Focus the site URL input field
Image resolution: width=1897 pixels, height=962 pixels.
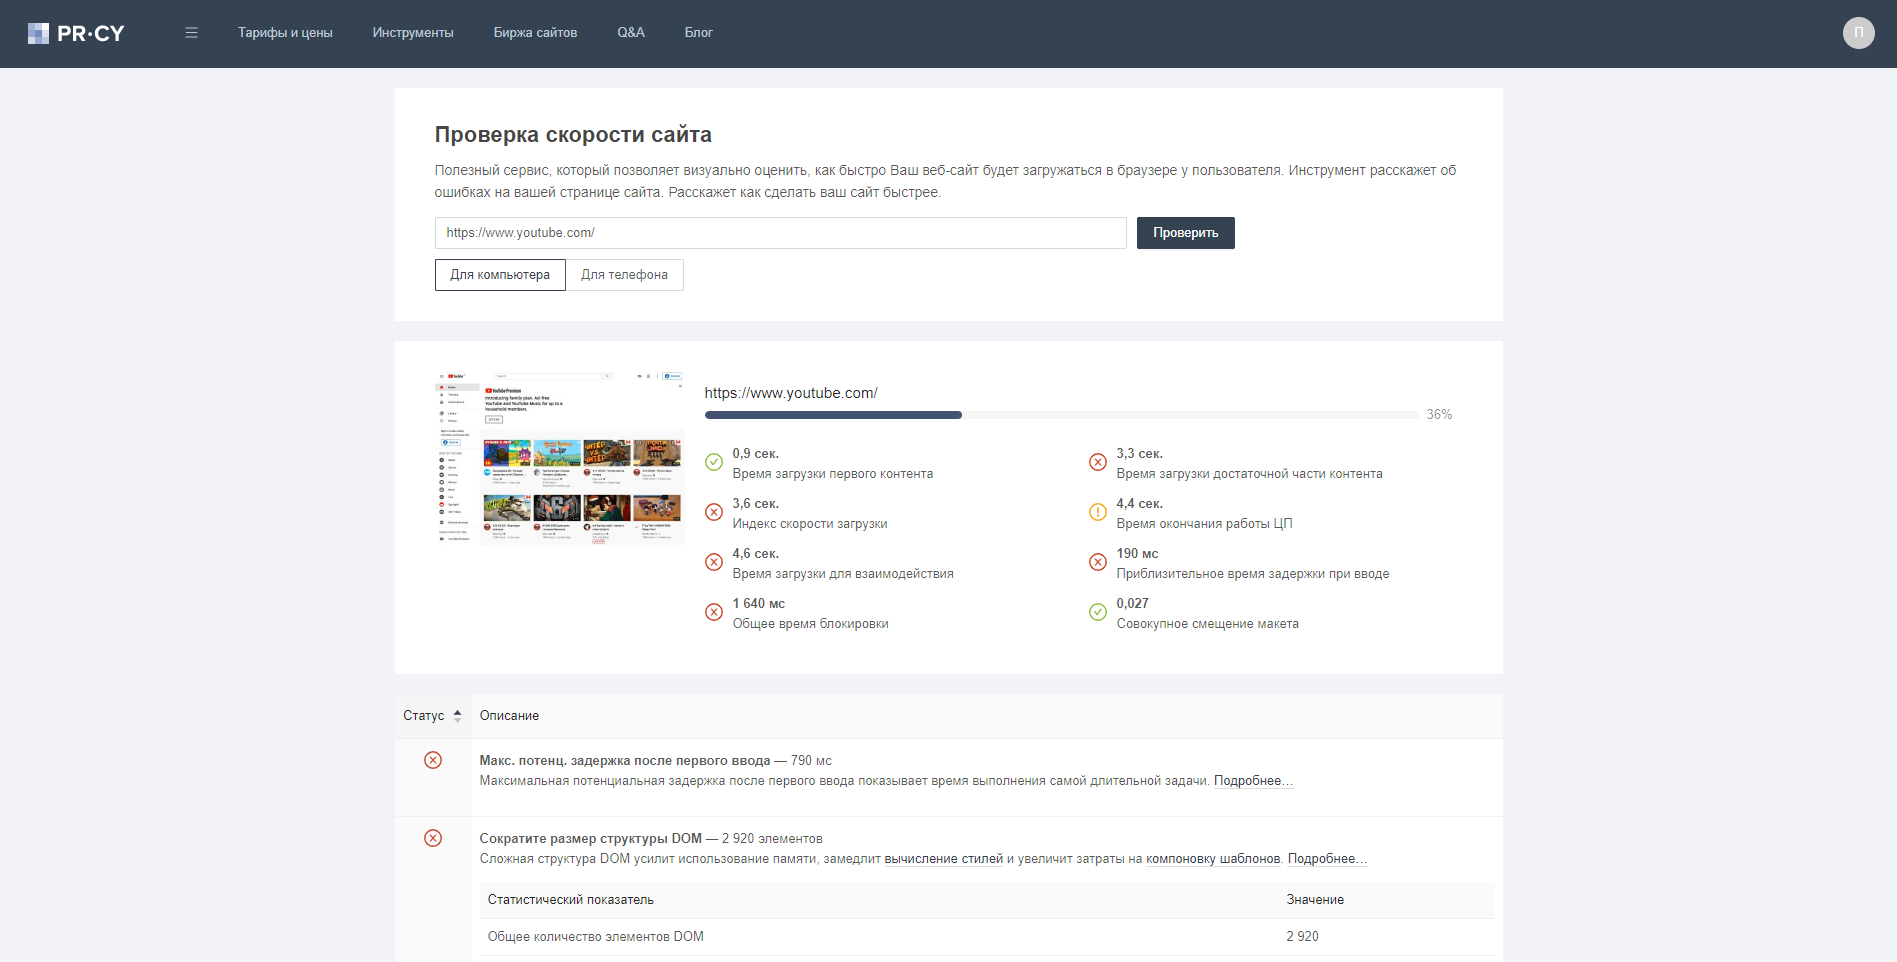coord(781,233)
